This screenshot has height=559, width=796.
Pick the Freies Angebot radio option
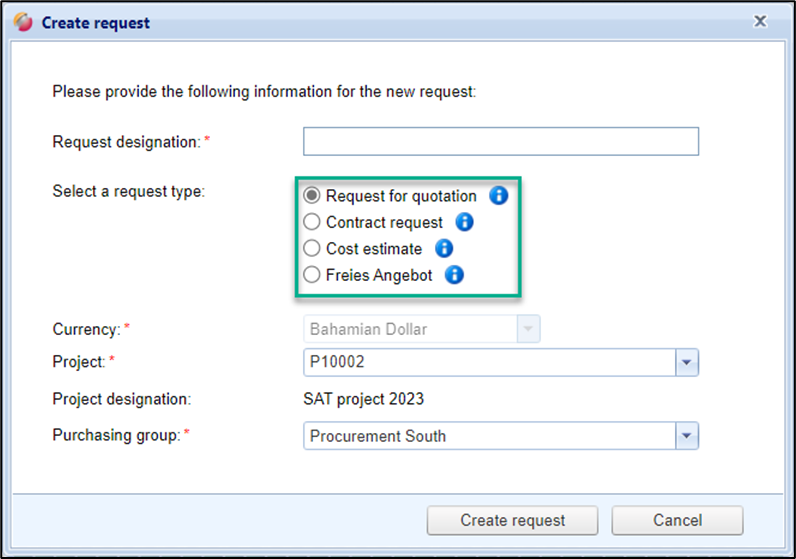click(x=312, y=275)
